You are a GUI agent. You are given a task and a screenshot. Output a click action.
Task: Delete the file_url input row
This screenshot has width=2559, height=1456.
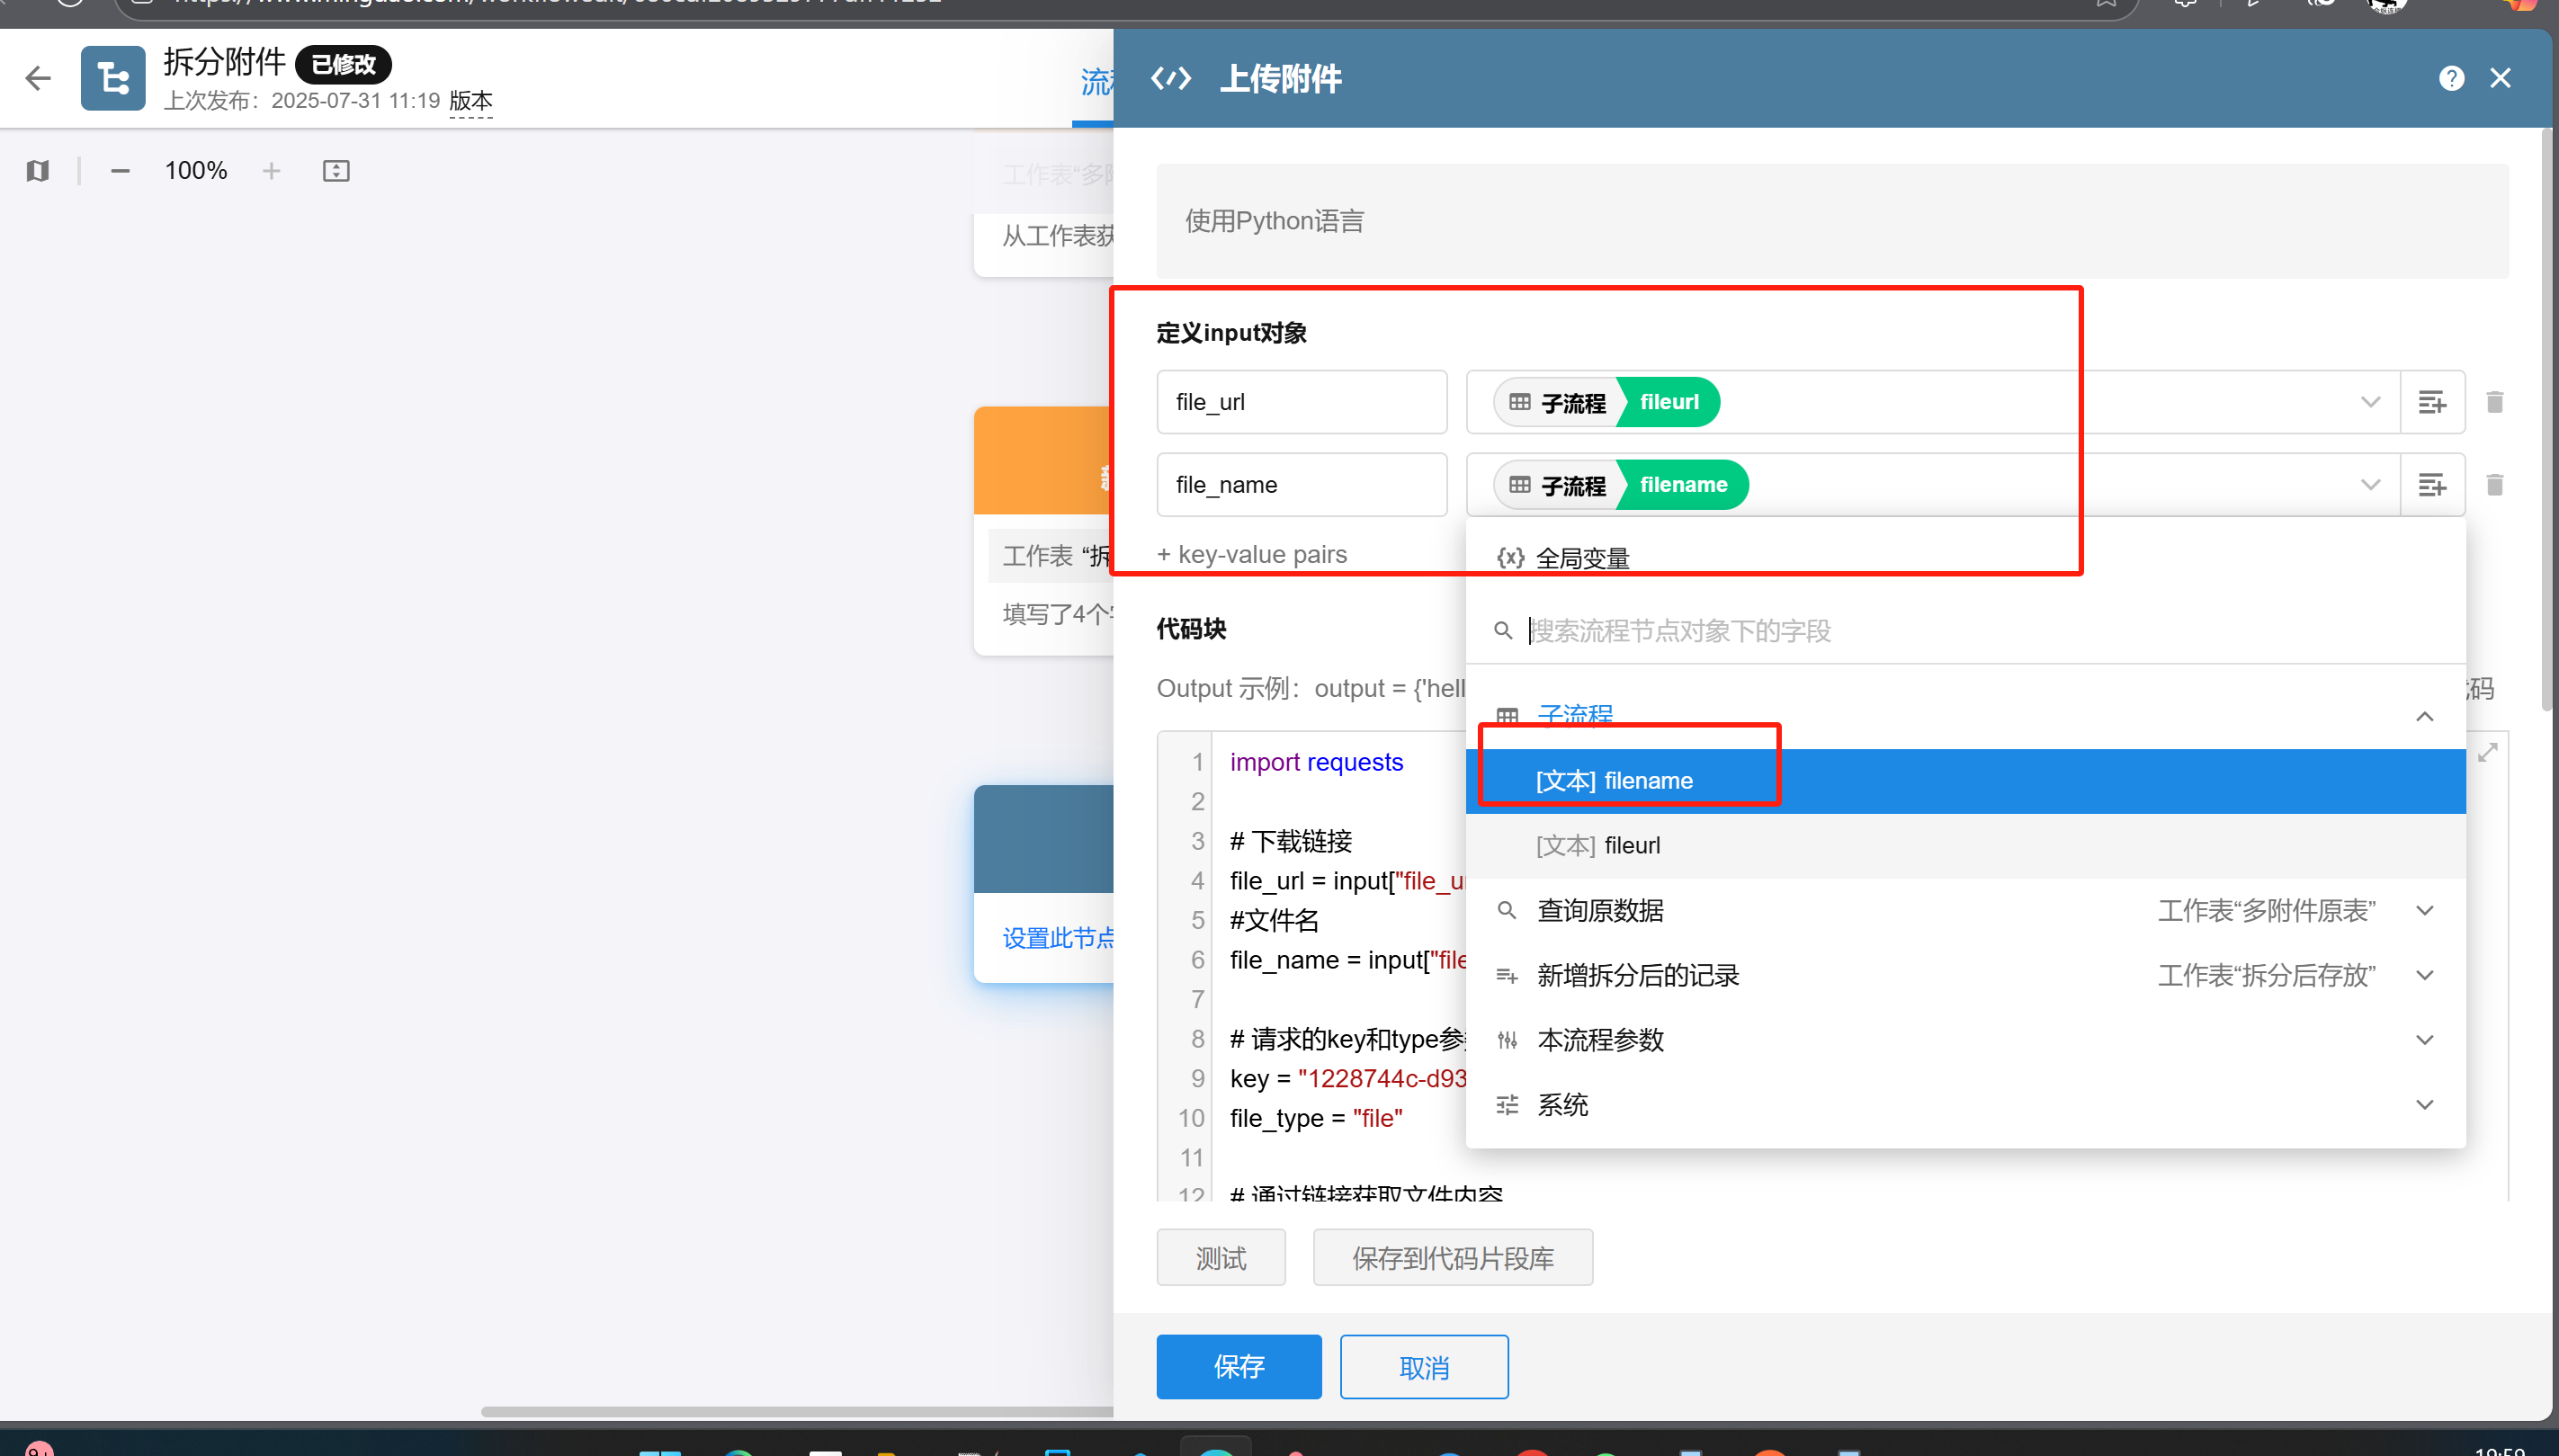click(2494, 402)
